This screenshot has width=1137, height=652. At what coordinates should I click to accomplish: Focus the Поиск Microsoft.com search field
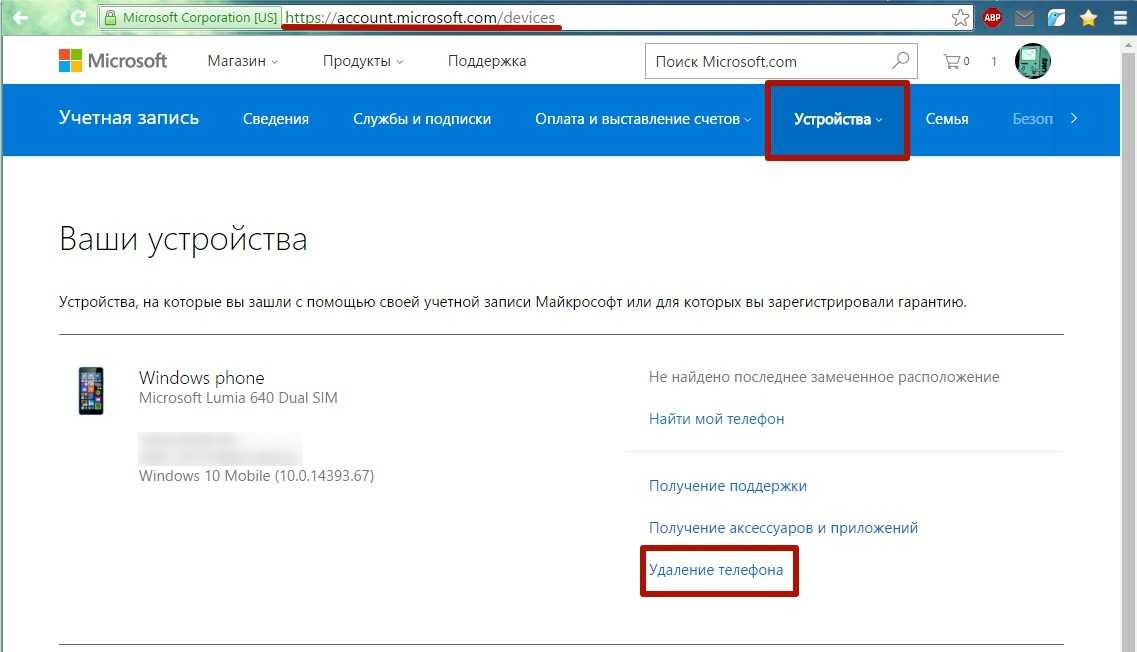[765, 62]
